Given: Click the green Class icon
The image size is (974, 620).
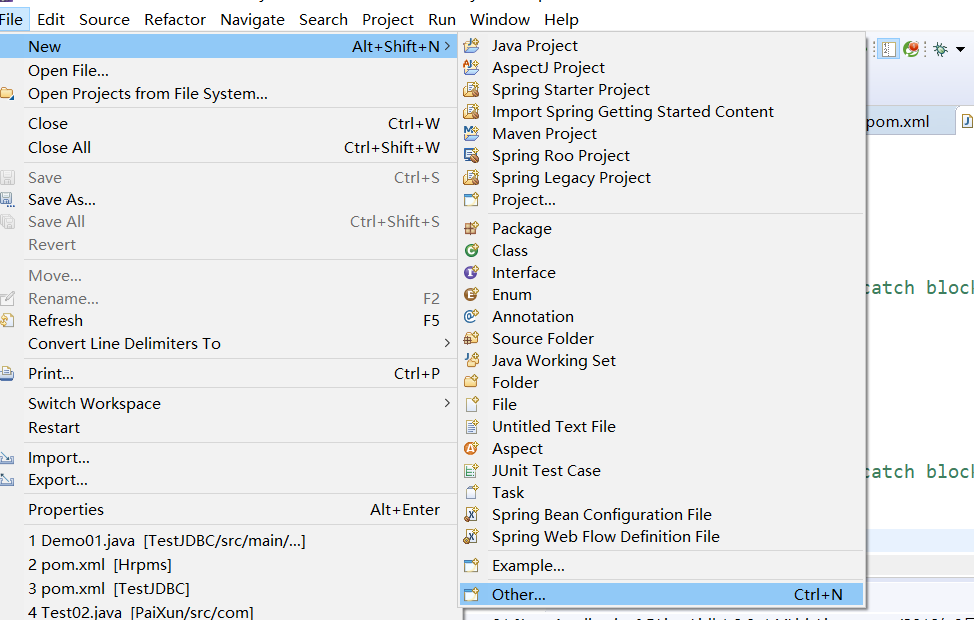Looking at the screenshot, I should (x=471, y=250).
